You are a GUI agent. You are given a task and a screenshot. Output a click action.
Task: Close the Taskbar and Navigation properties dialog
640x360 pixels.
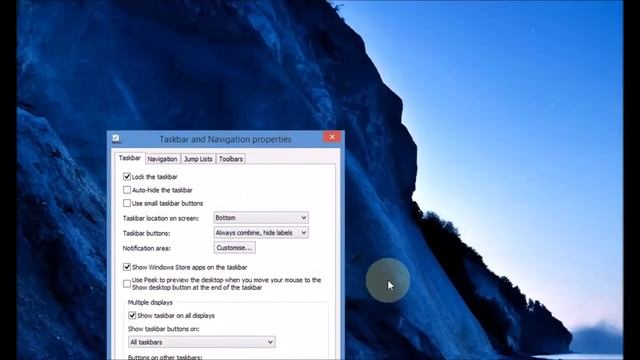[x=332, y=137]
